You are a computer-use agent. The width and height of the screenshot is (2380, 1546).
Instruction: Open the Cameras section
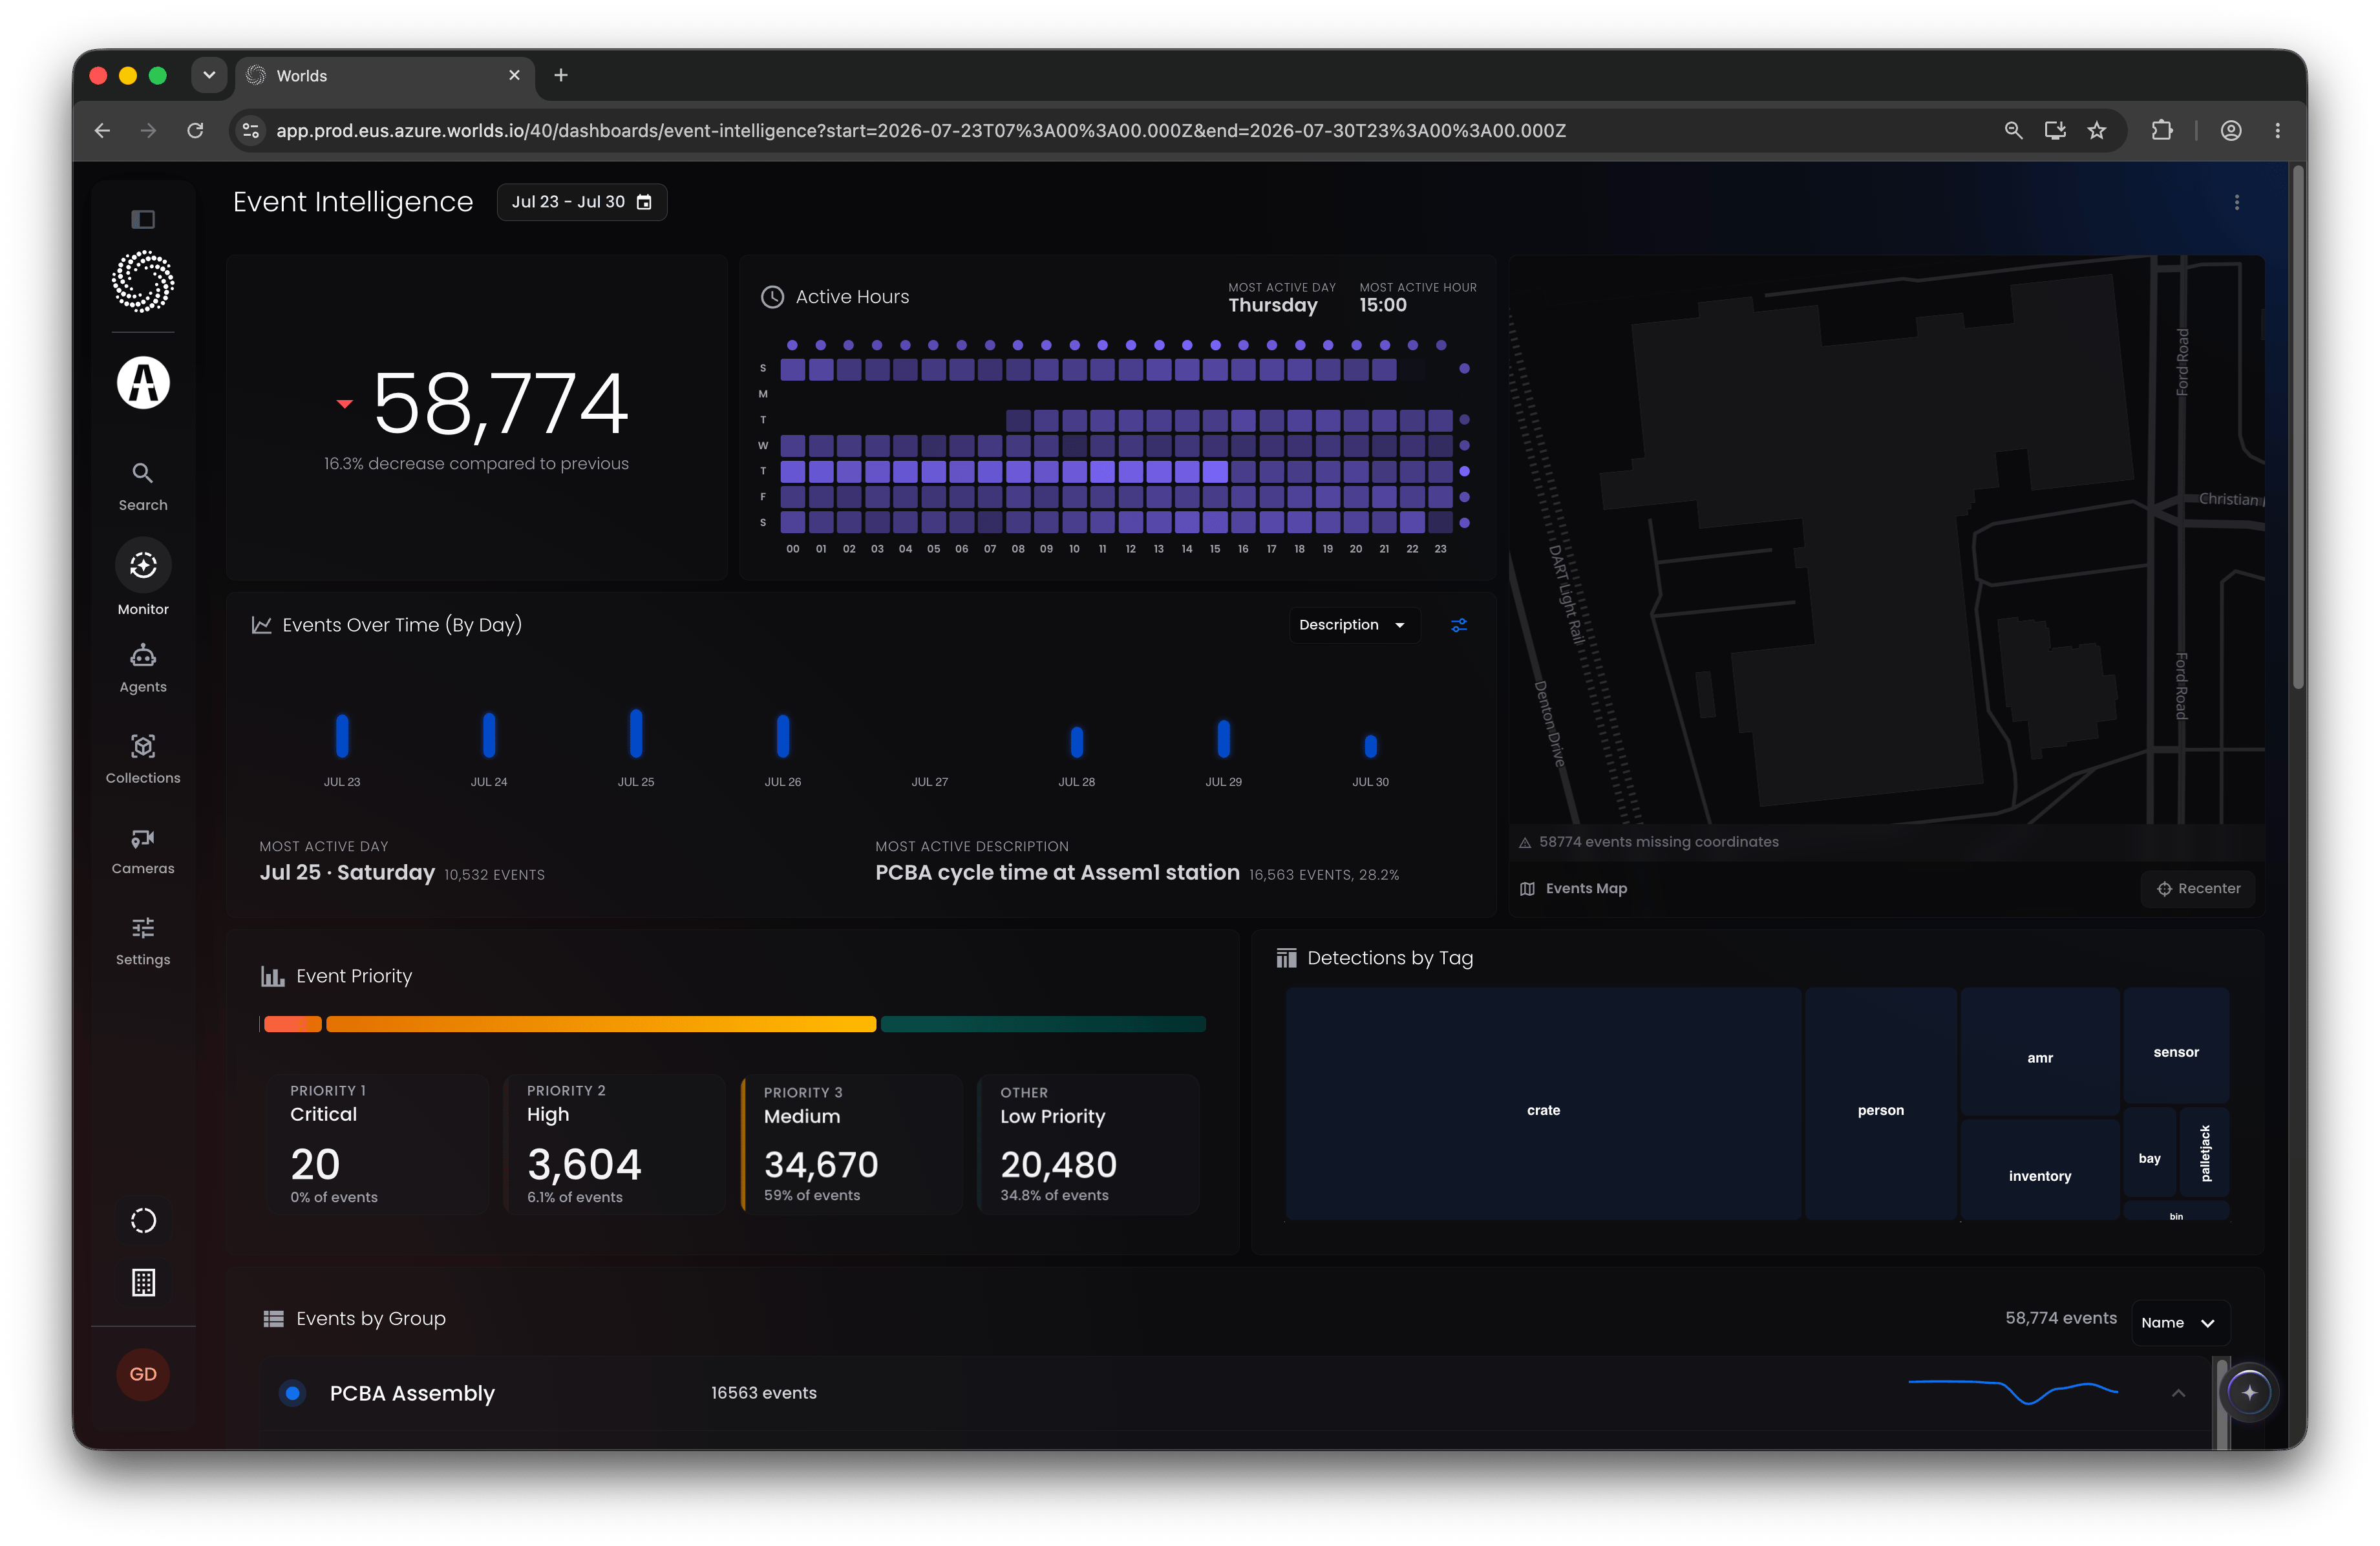click(143, 850)
